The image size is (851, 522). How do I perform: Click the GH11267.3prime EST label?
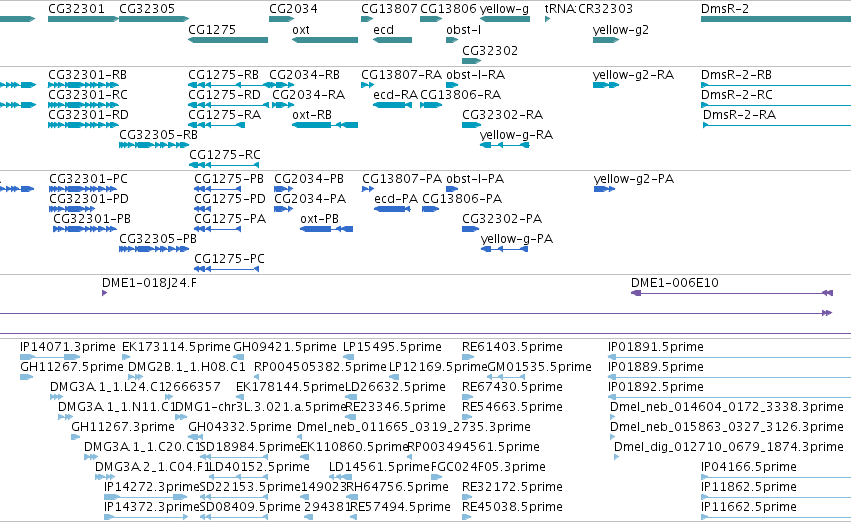[123, 428]
